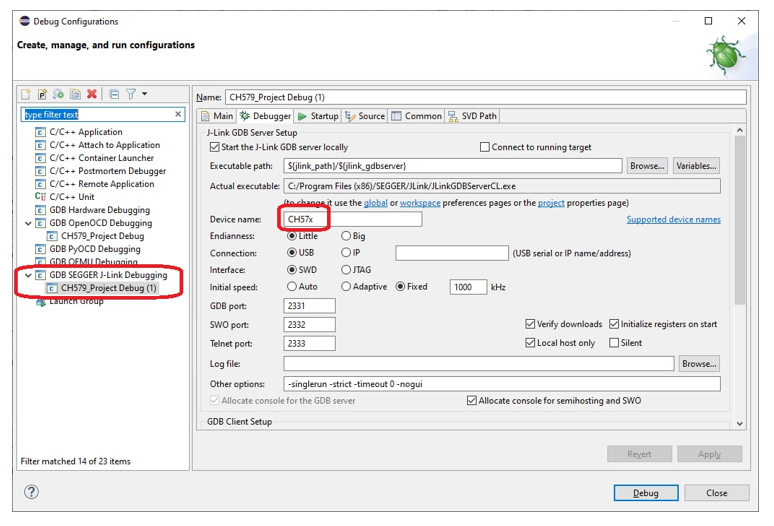The image size is (774, 526).
Task: Click the Device name field CH57x
Action: 352,220
